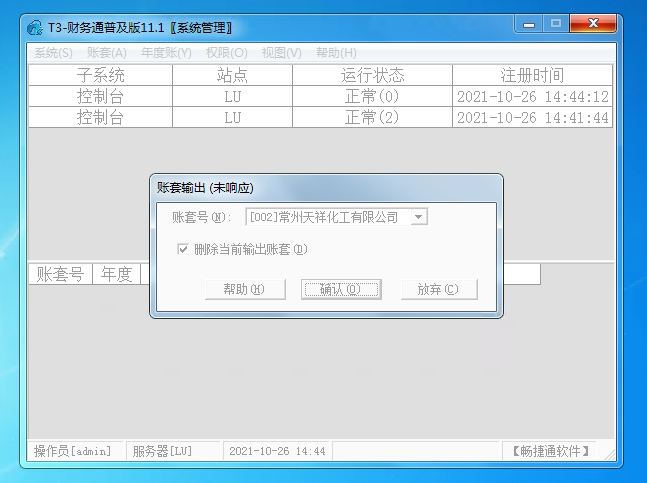
Task: Minimize the T3 system management window
Action: [529, 24]
